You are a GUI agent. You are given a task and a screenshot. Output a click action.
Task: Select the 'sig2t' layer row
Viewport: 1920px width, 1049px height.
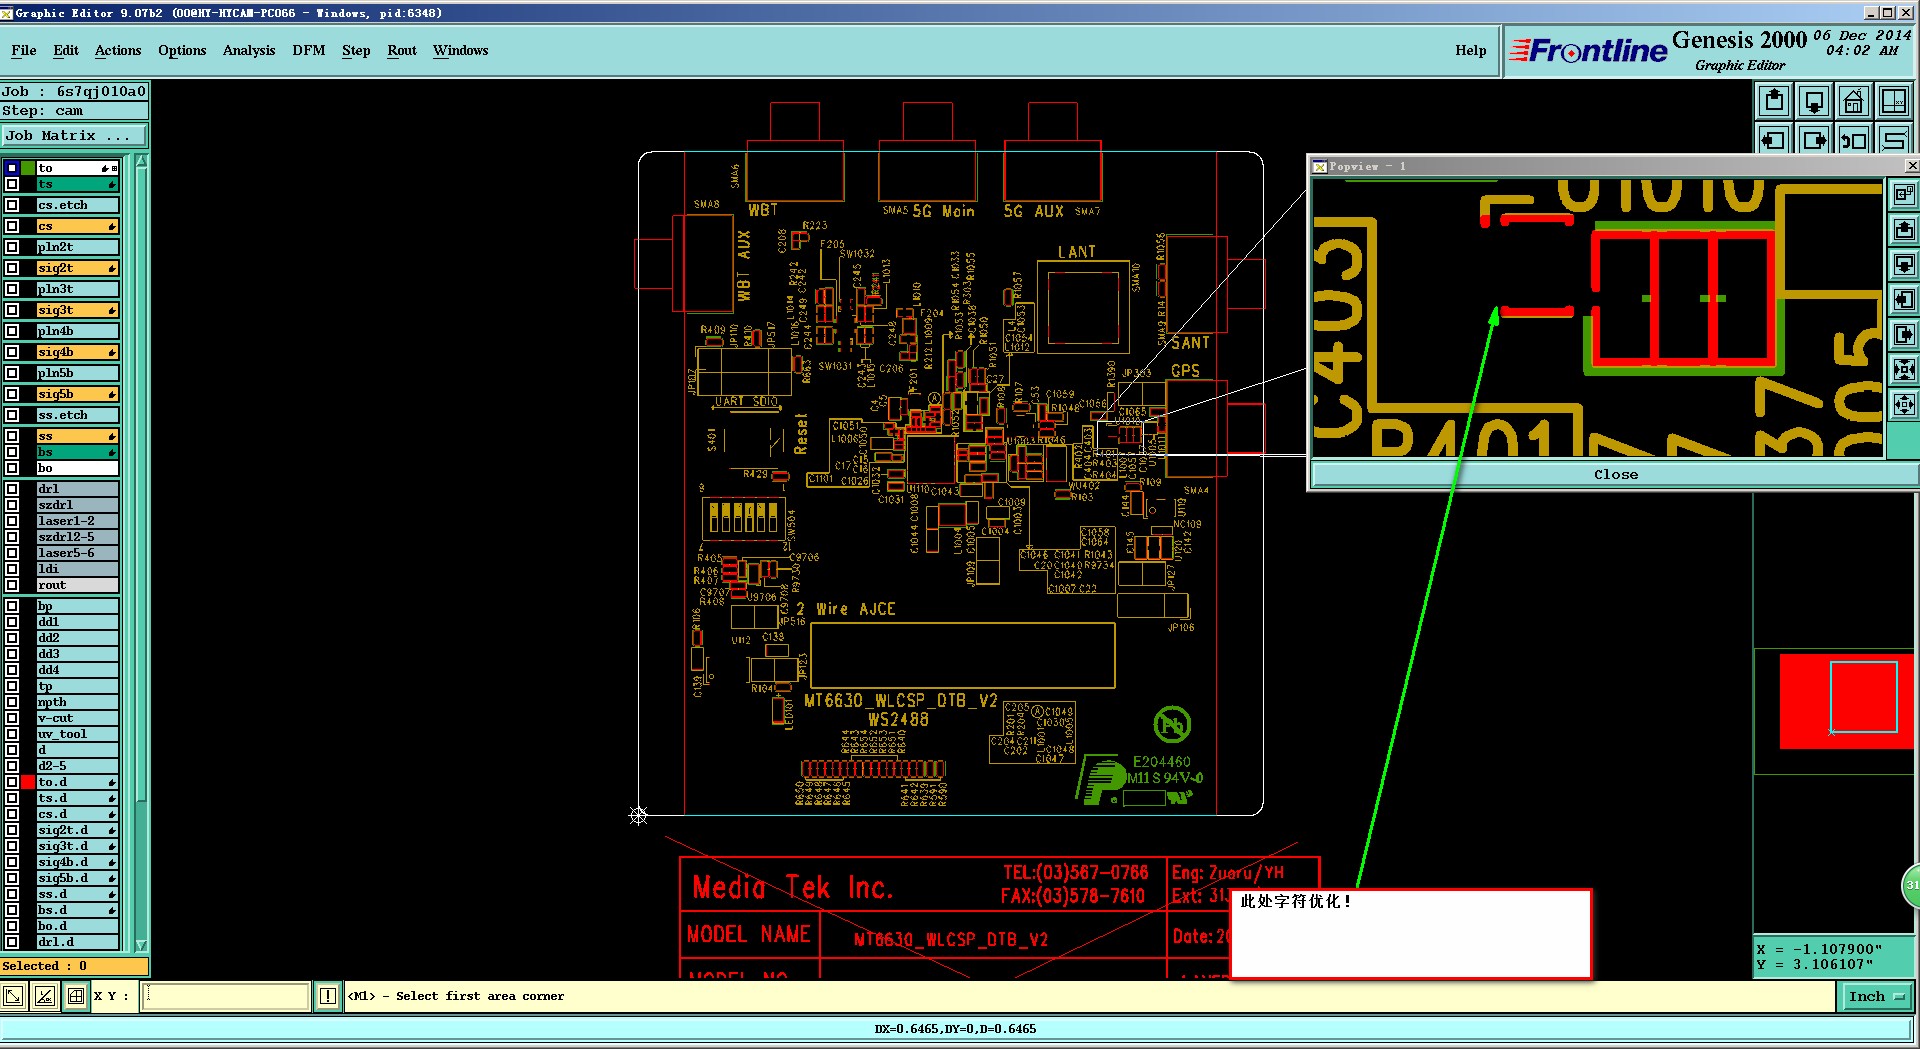click(x=77, y=268)
